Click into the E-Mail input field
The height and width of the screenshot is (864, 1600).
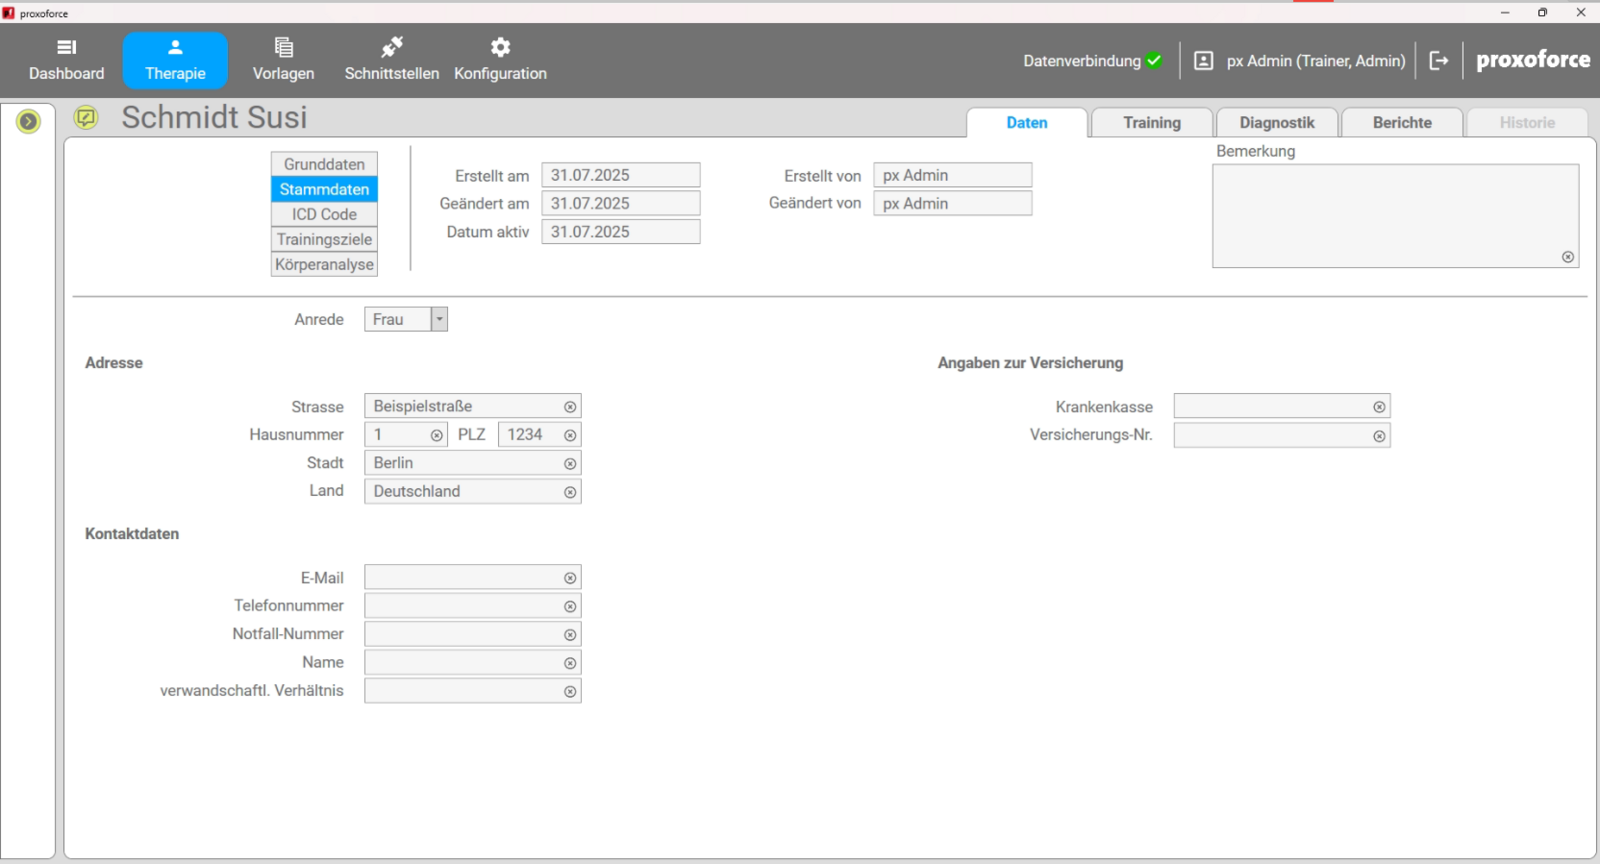coord(462,578)
